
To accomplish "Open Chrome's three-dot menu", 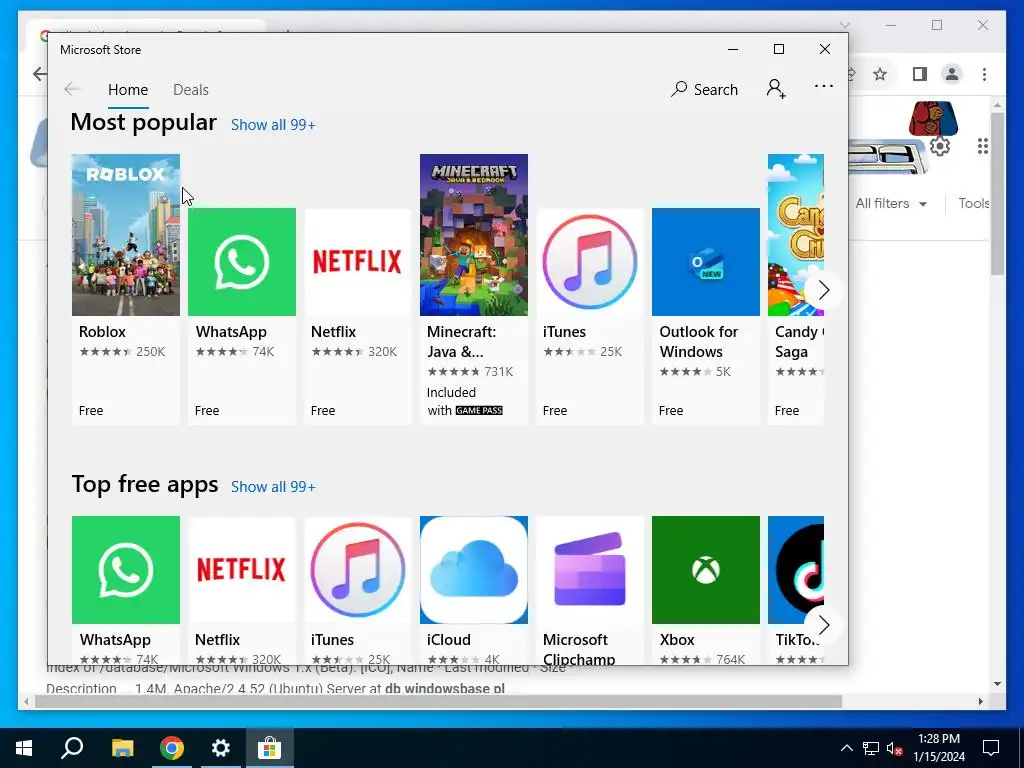I will coord(984,74).
